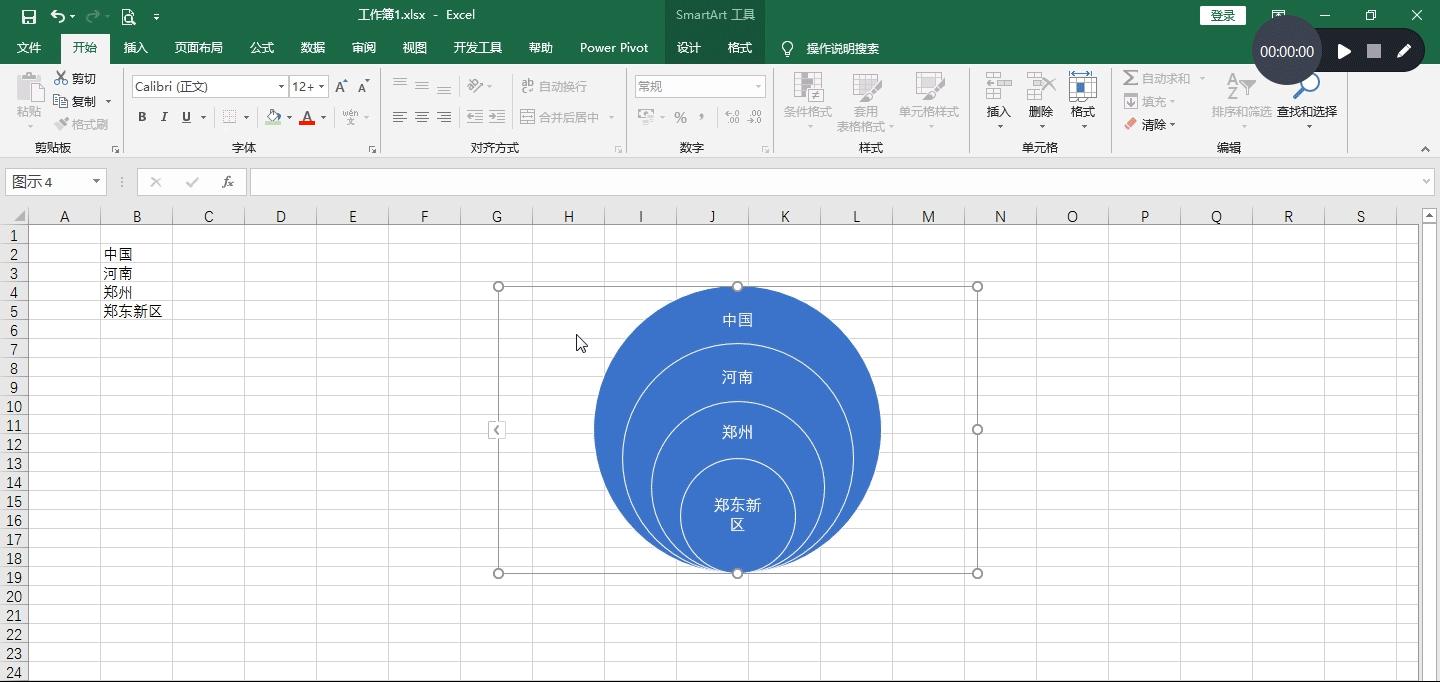Viewport: 1440px width, 682px height.
Task: Apply percent style (%) number format
Action: tap(680, 118)
